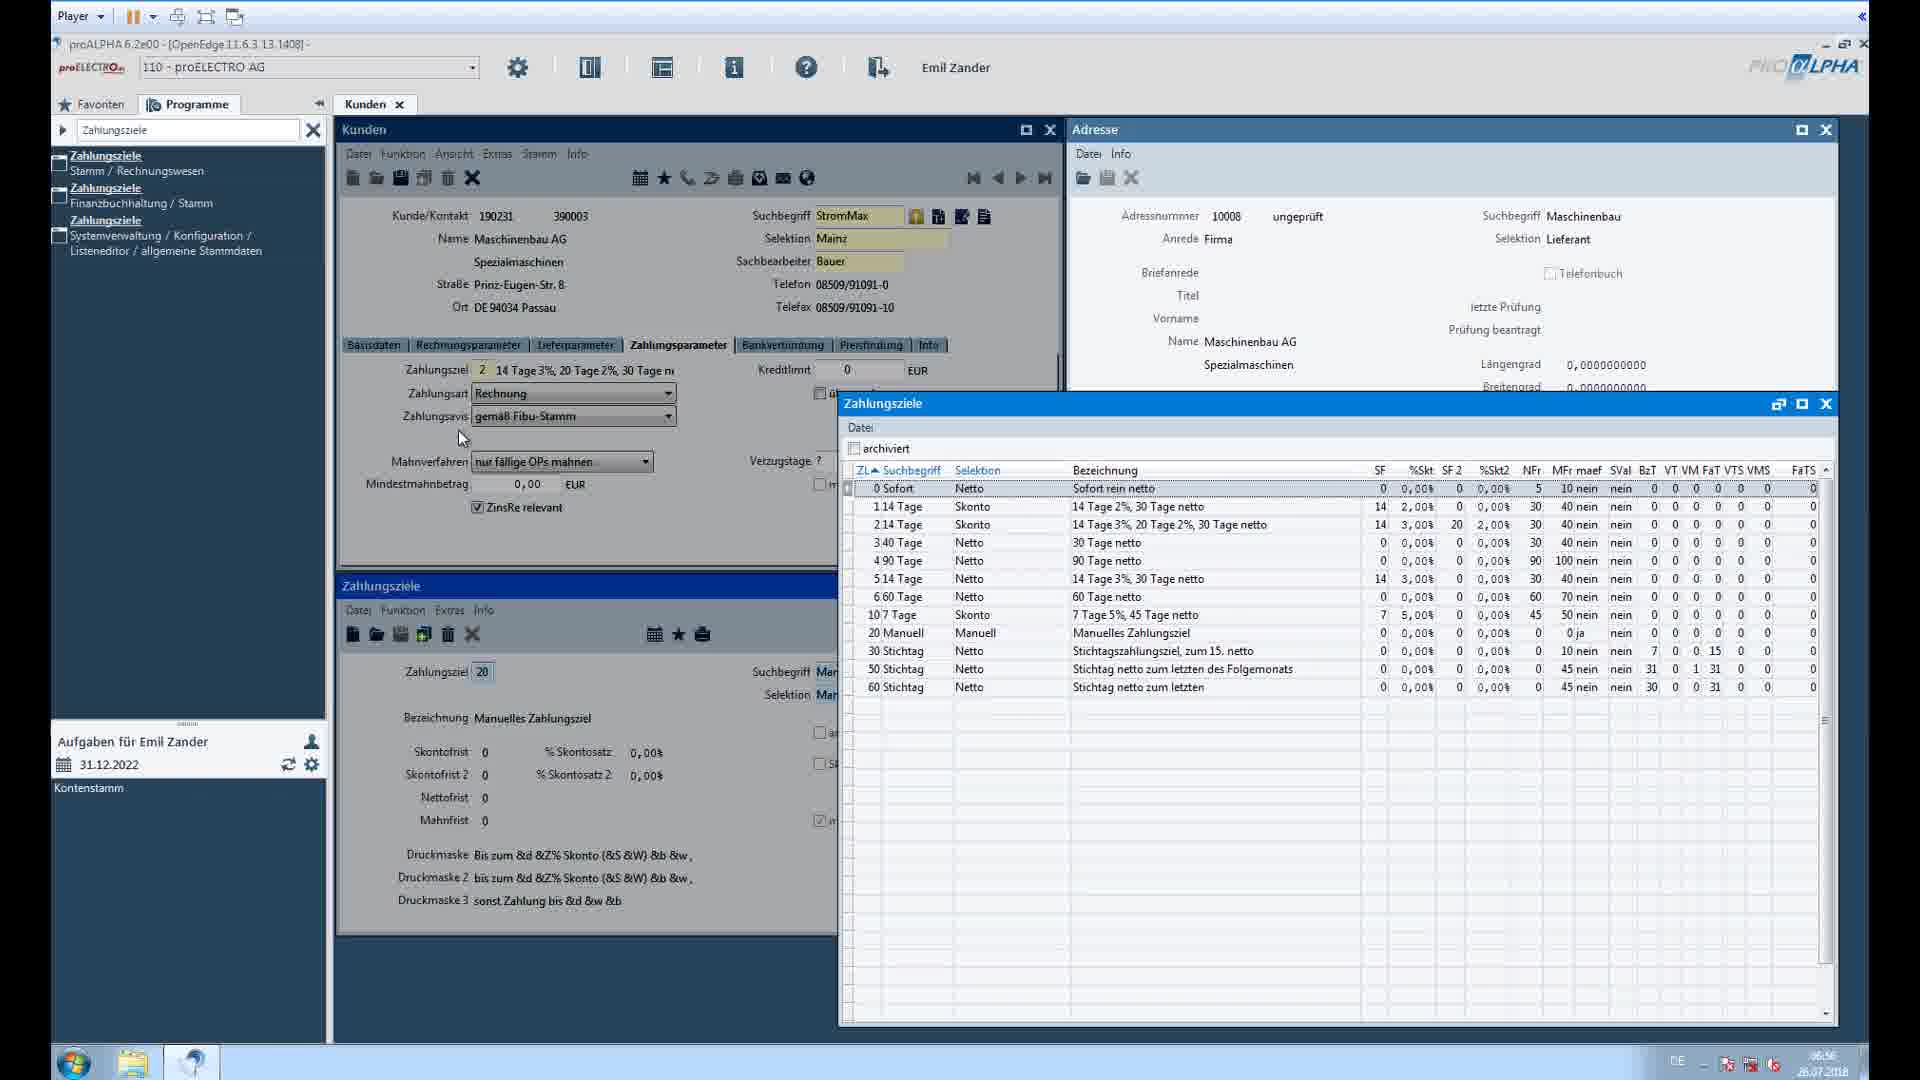The width and height of the screenshot is (1920, 1080).
Task: Open calendar icon in Kunden toolbar
Action: 640,178
